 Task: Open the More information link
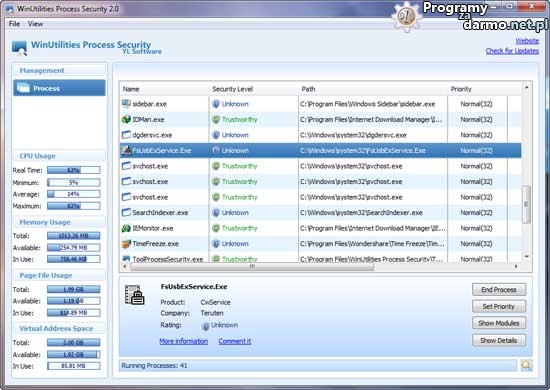tap(183, 341)
